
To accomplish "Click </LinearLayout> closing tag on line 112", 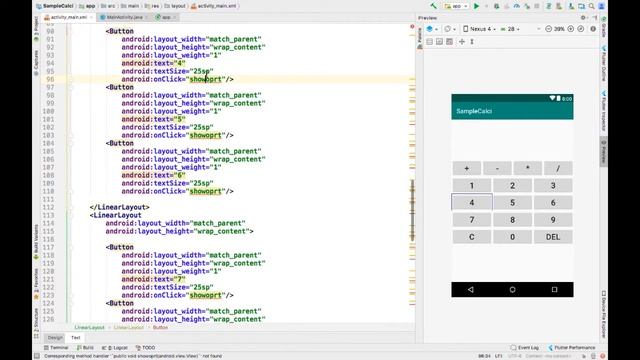I will coord(120,207).
